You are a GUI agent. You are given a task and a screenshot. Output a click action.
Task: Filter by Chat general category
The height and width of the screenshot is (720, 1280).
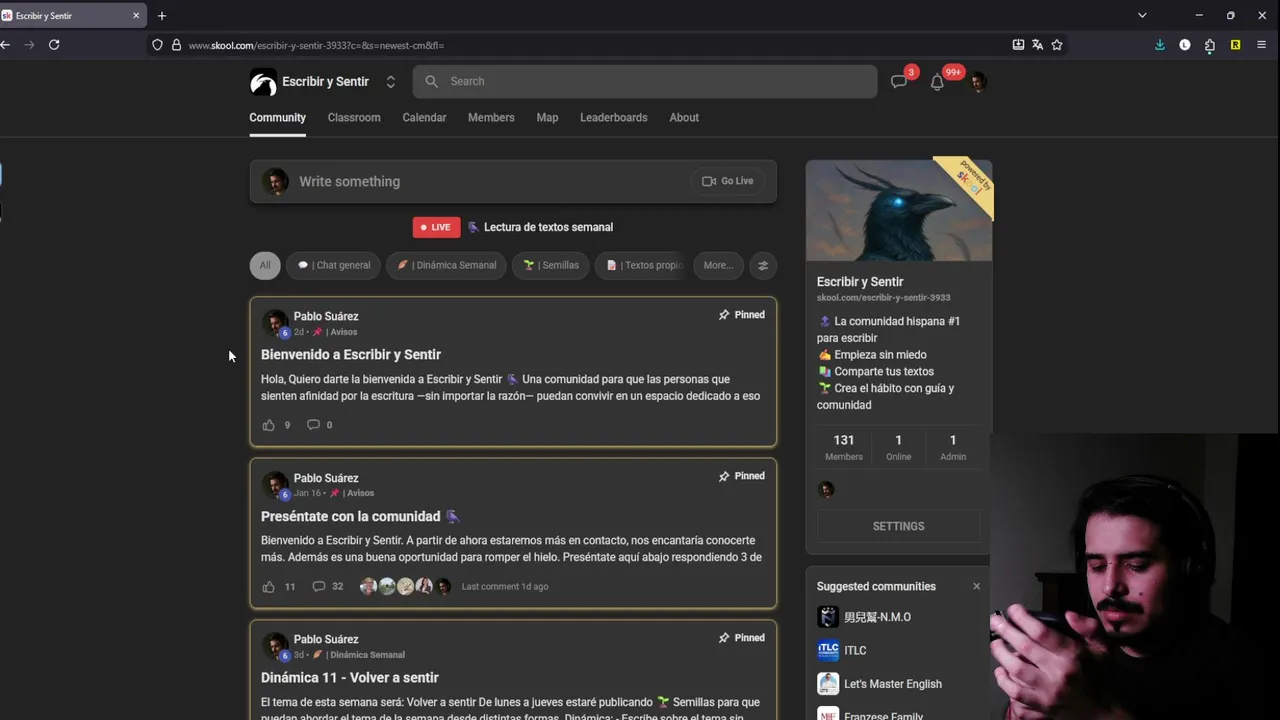334,265
